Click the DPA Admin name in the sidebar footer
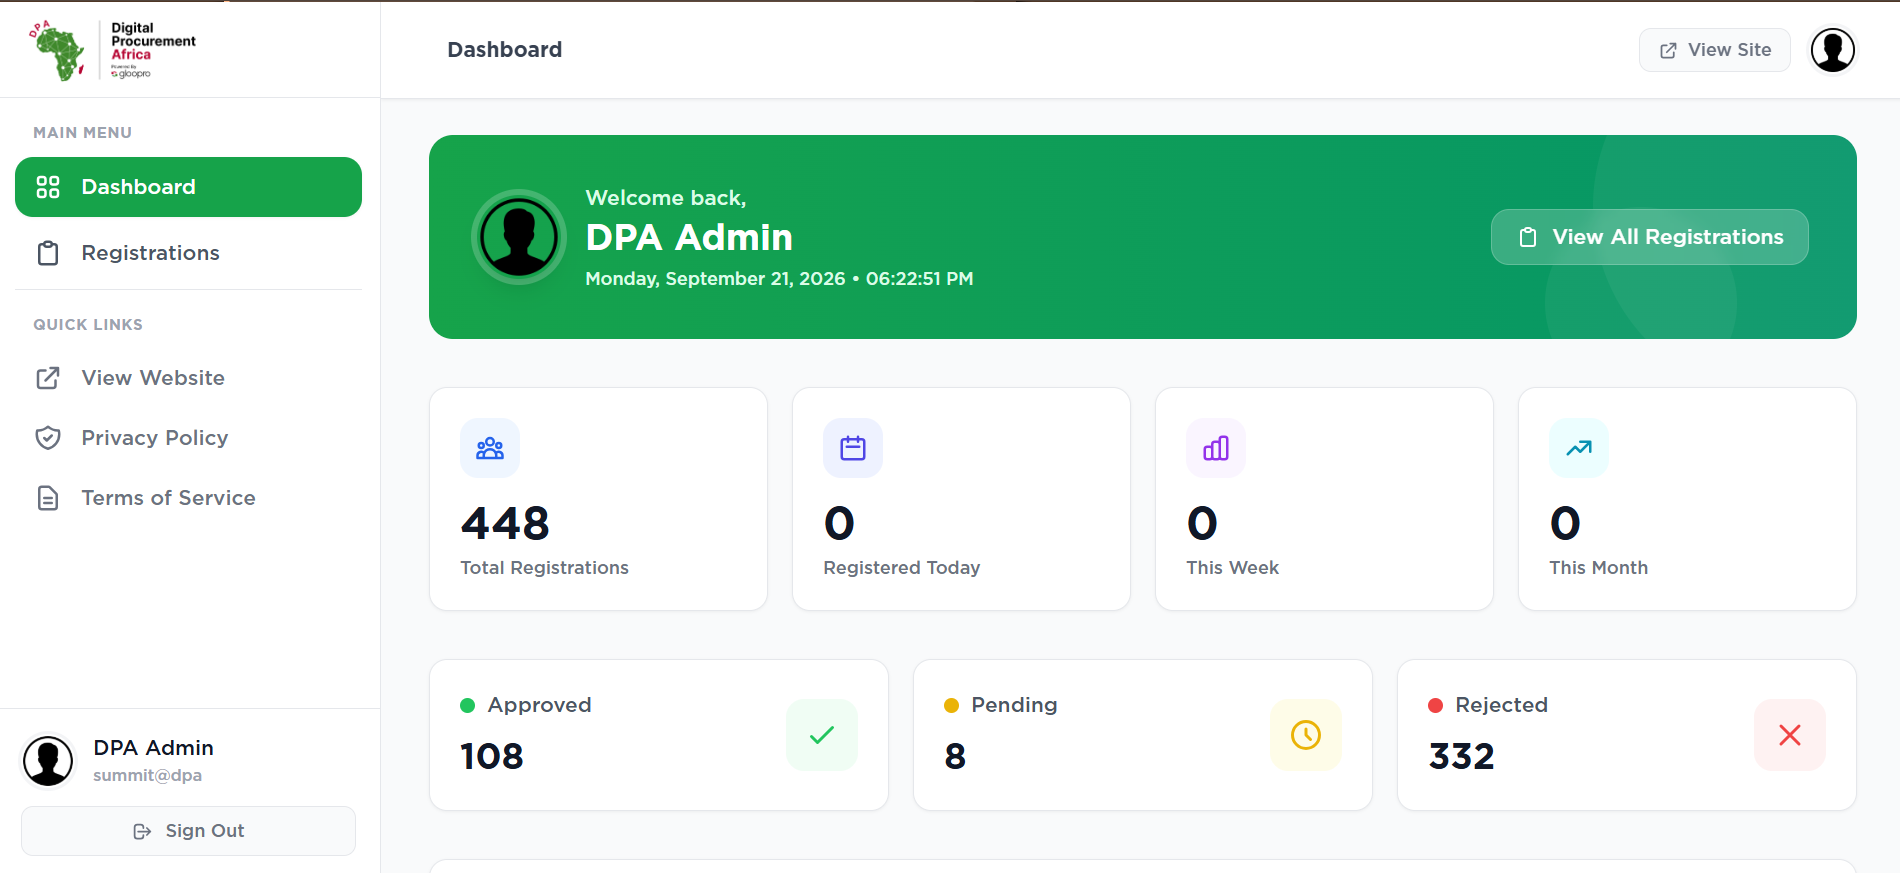The height and width of the screenshot is (873, 1900). tap(153, 748)
